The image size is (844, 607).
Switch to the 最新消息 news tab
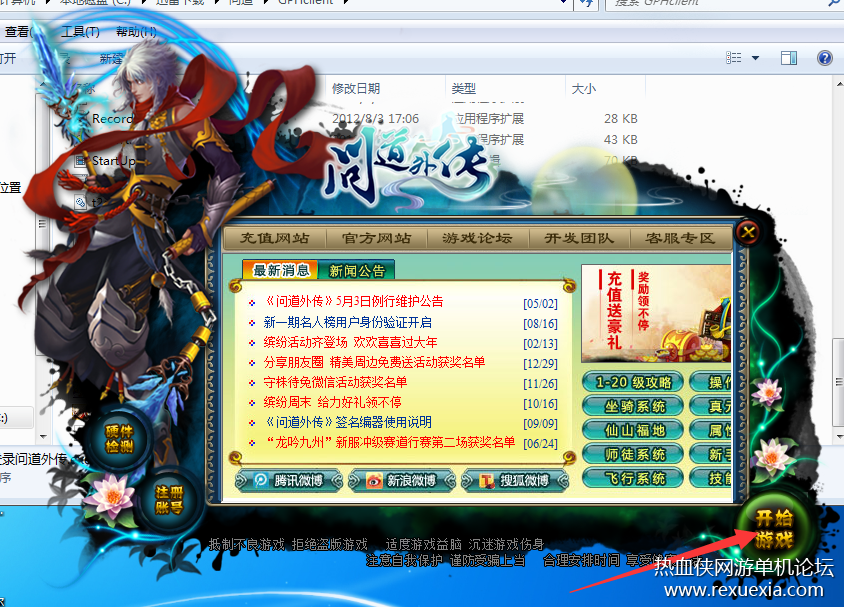[281, 270]
